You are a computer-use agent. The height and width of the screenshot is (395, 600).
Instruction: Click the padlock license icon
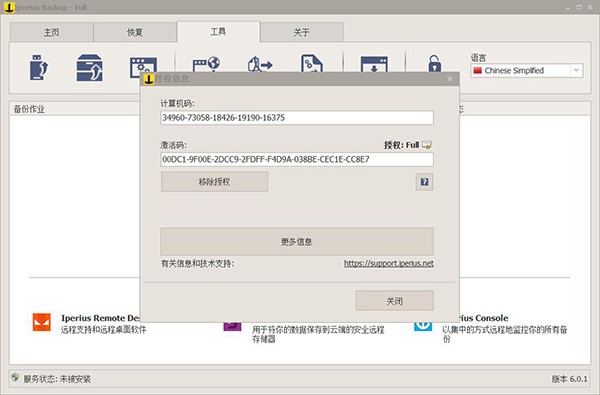pos(434,64)
